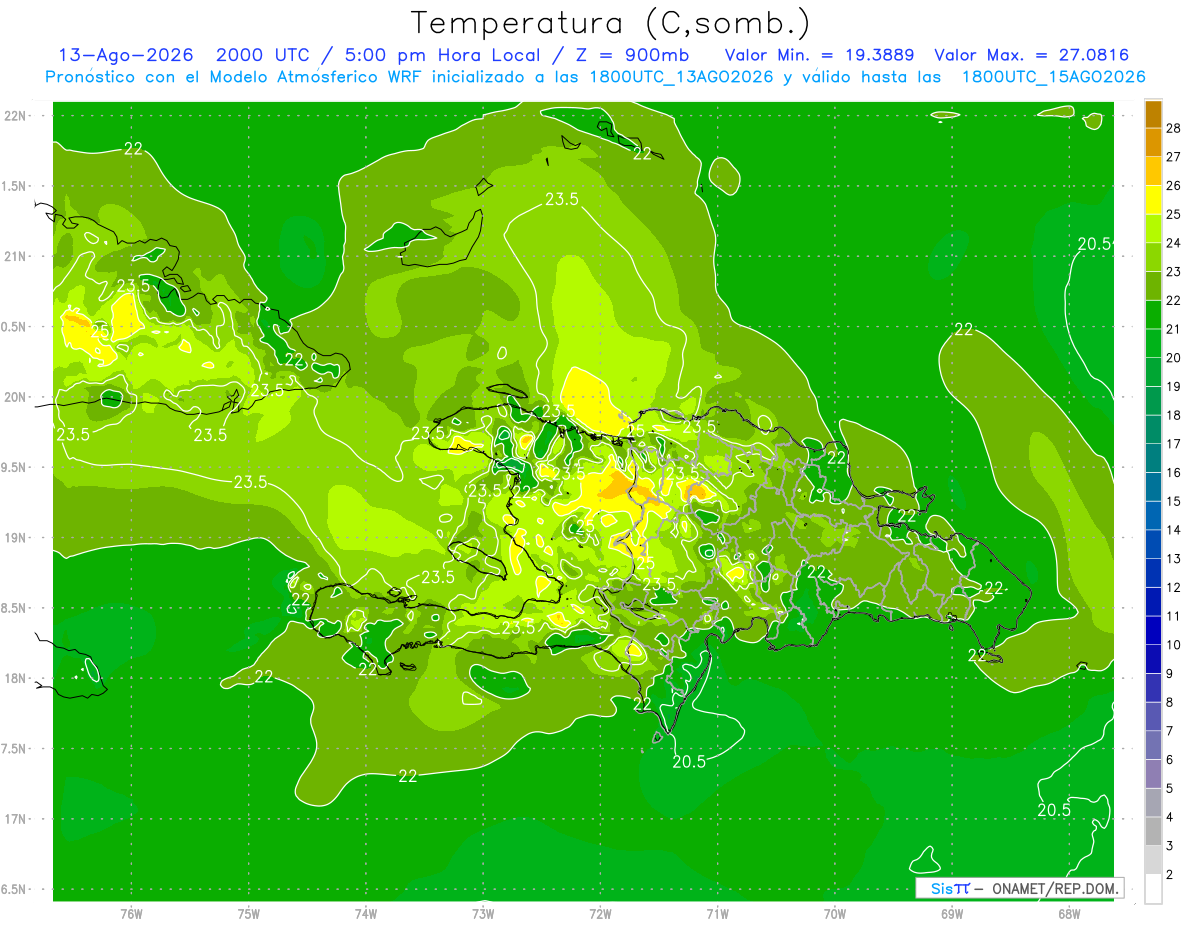Click yellow swatch between legend 25 and 26
Image resolution: width=1200 pixels, height=927 pixels.
(x=1154, y=200)
